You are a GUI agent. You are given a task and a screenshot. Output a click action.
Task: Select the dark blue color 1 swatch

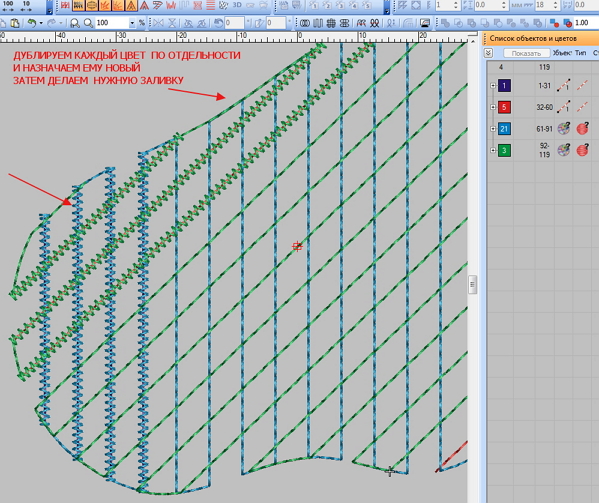pos(504,86)
